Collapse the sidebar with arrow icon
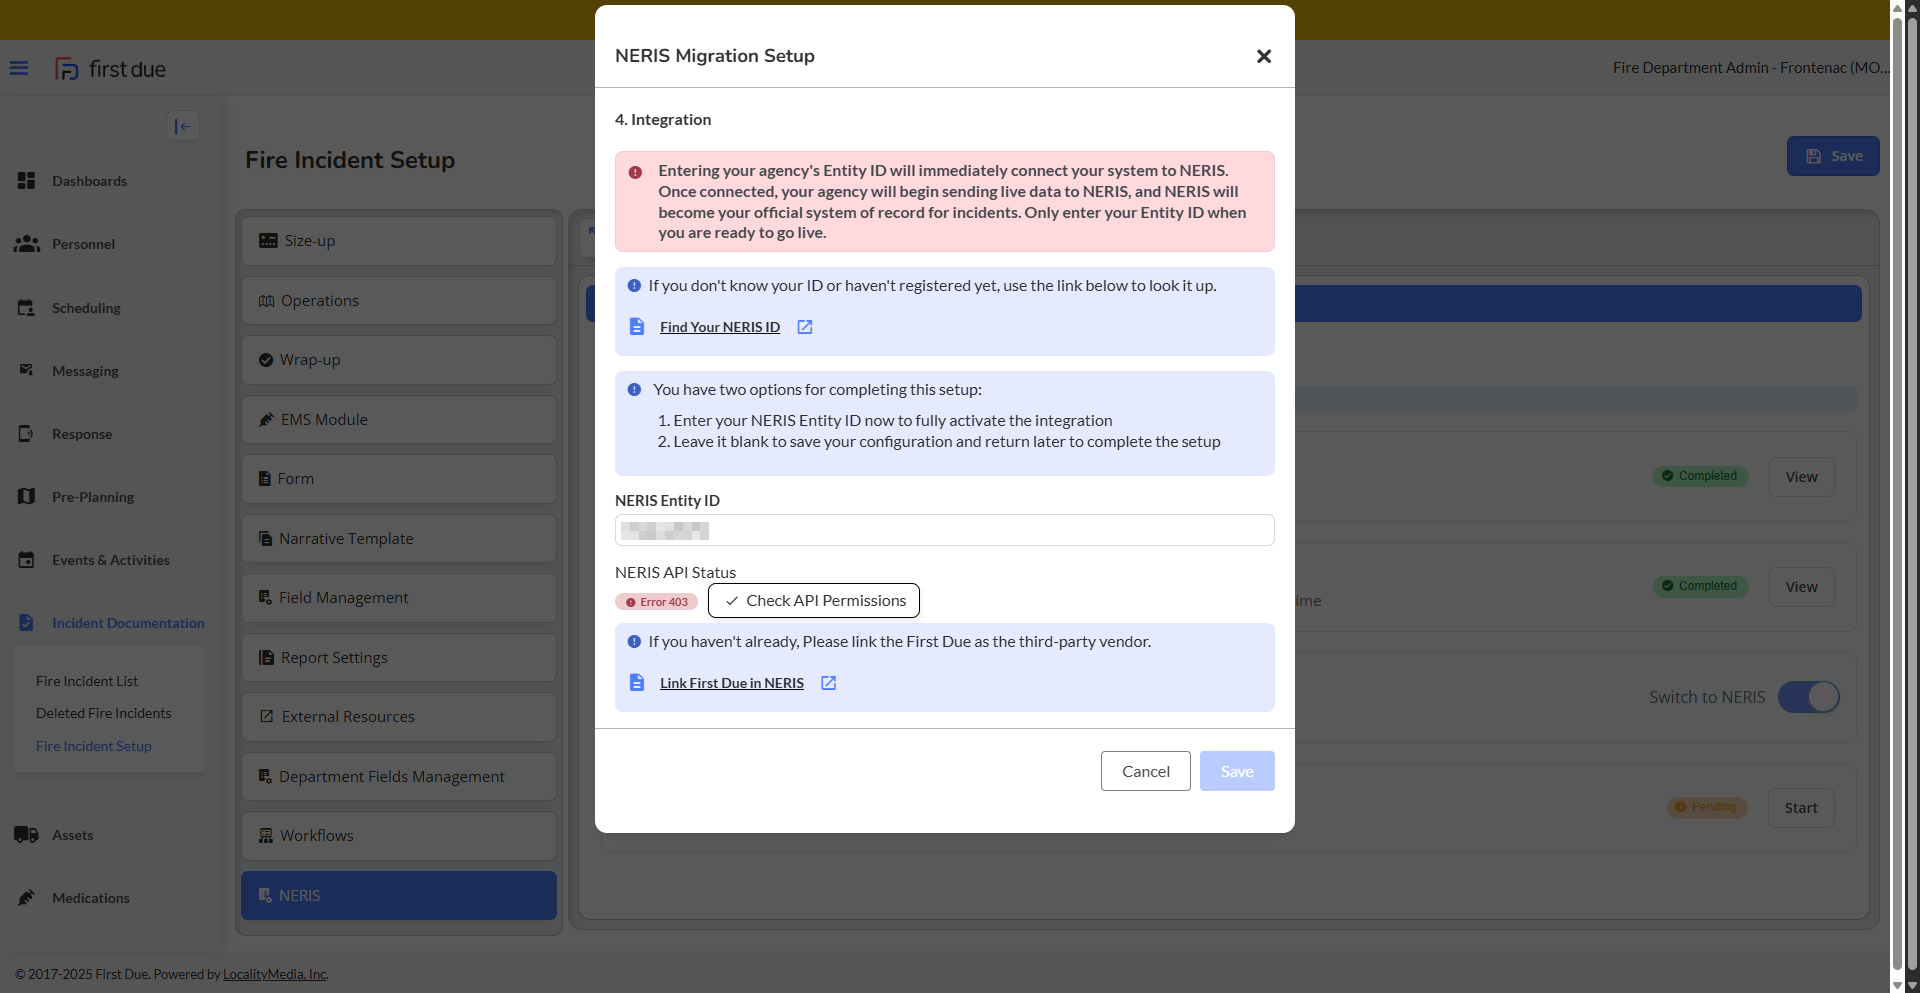Image resolution: width=1920 pixels, height=993 pixels. (182, 126)
